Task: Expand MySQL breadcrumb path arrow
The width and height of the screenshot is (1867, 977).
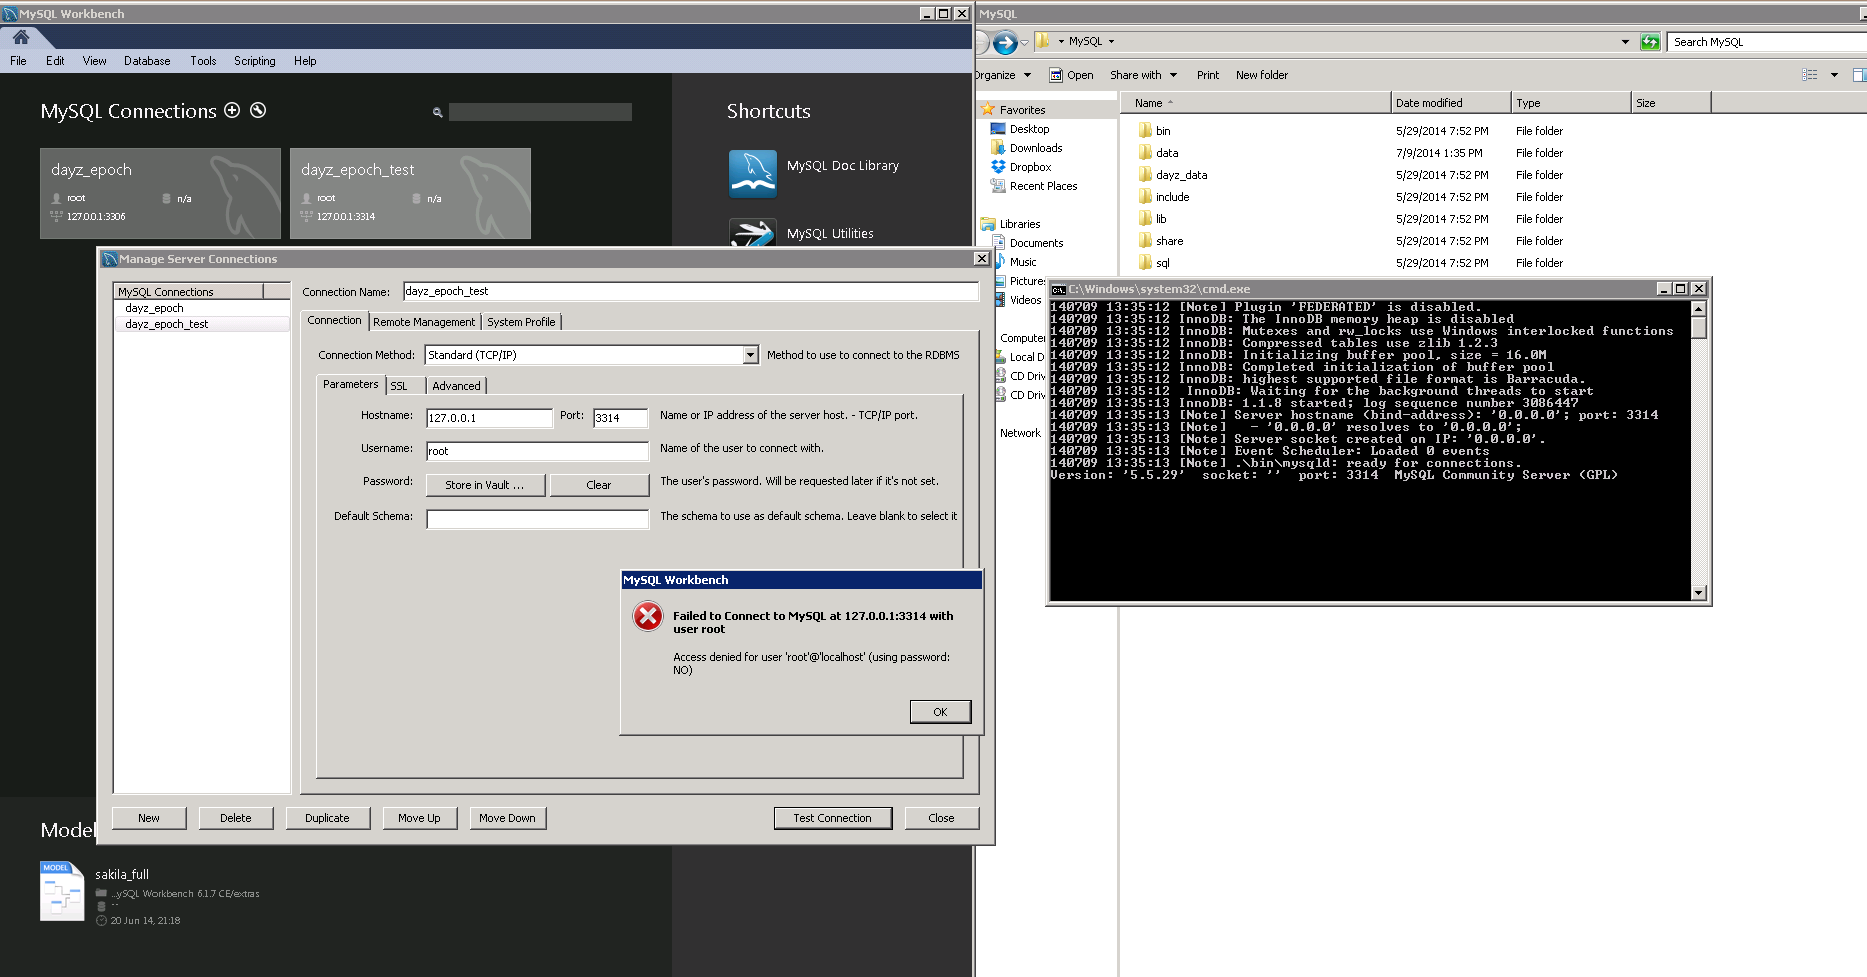Action: (1111, 42)
